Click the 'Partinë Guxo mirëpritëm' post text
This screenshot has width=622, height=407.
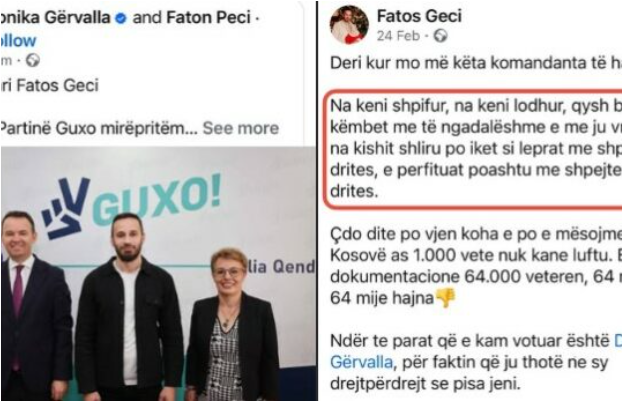[99, 128]
